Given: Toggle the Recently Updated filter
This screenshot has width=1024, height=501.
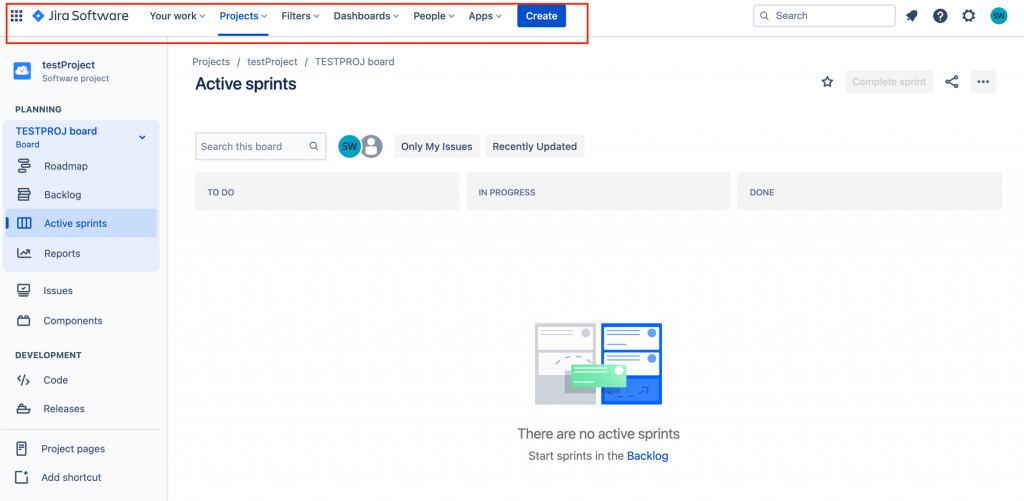Looking at the screenshot, I should tap(535, 146).
